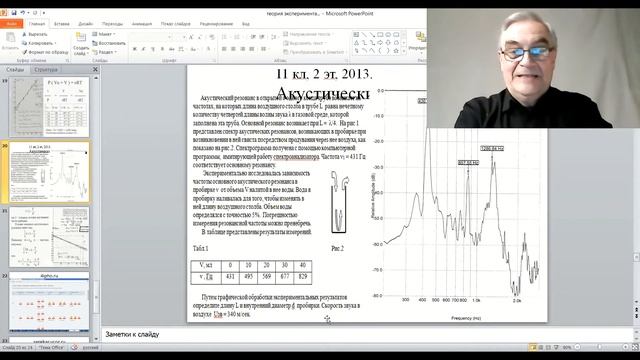The image size is (640, 360).
Task: Select the five-point star shape
Action: tap(396, 51)
